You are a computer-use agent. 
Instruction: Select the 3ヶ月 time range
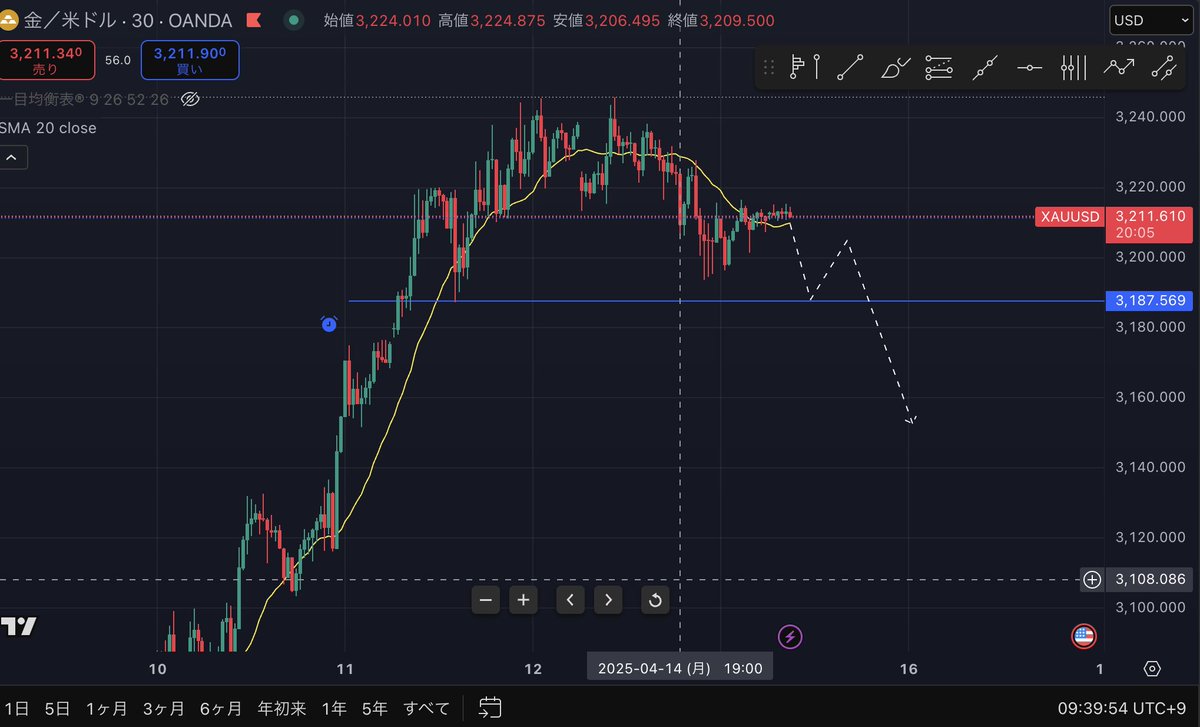[x=164, y=708]
